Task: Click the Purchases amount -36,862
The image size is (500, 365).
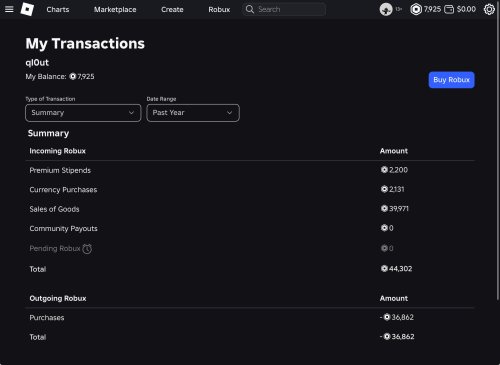Action: [x=397, y=317]
